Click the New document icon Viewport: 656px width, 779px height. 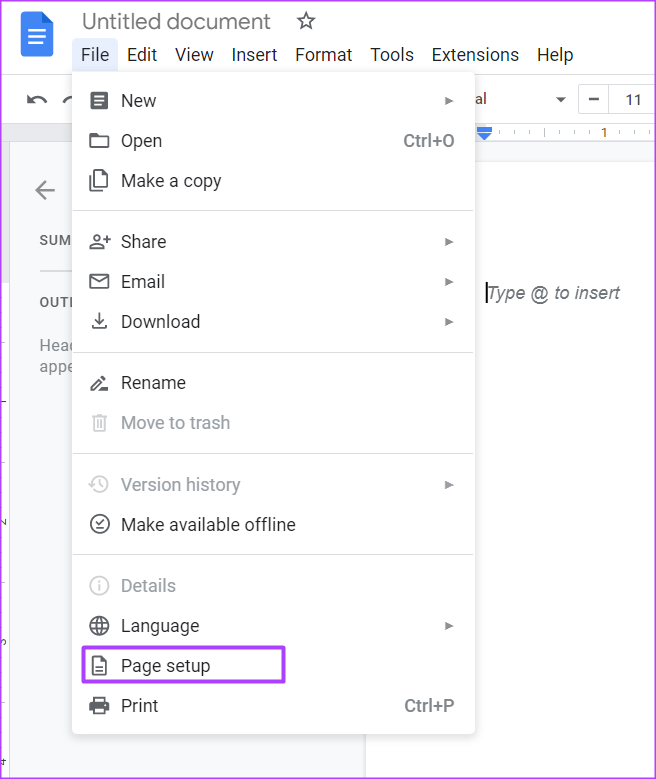tap(99, 100)
